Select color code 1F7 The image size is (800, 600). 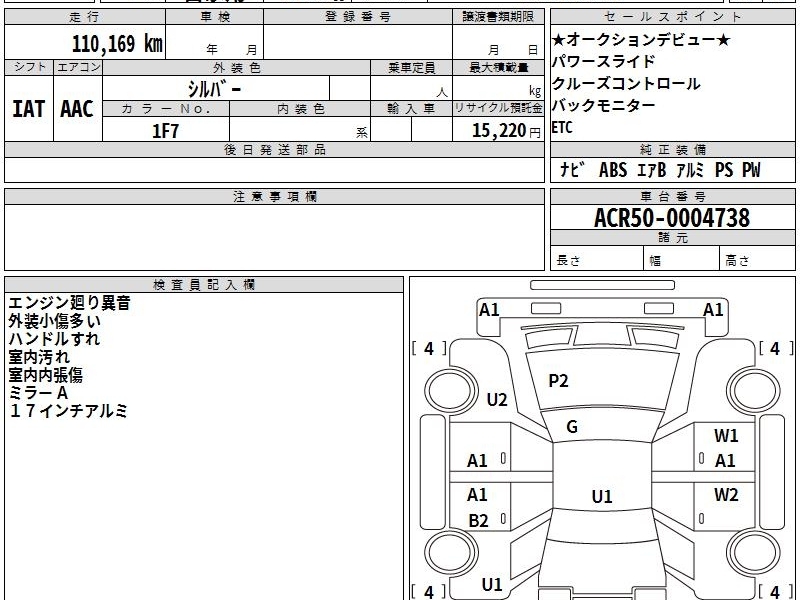(165, 131)
